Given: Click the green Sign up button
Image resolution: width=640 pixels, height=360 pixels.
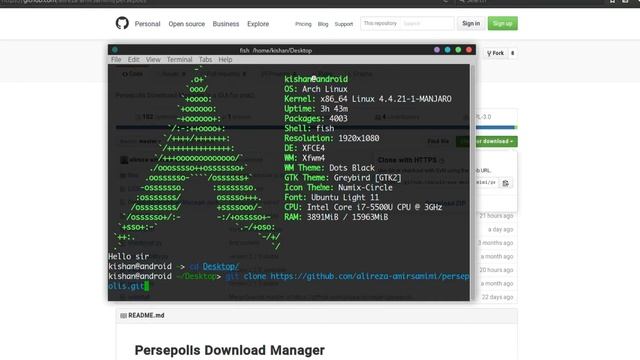Looking at the screenshot, I should point(502,24).
